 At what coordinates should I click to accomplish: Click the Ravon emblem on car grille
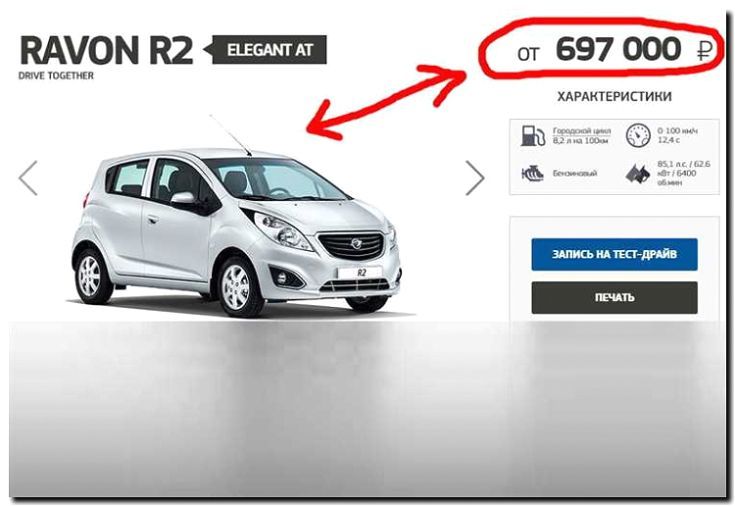357,244
